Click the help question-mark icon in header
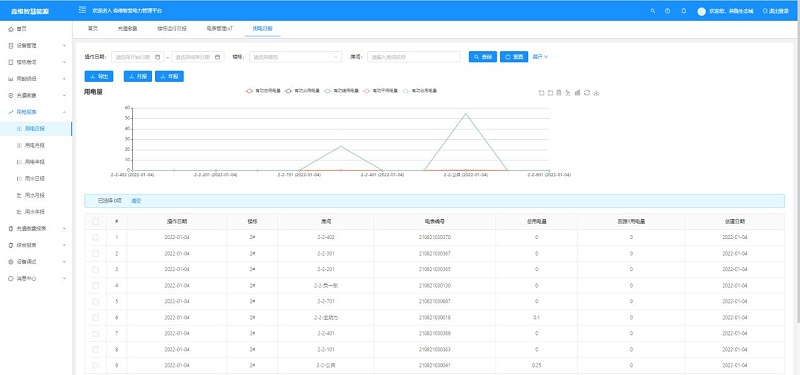The image size is (800, 375). tap(667, 11)
